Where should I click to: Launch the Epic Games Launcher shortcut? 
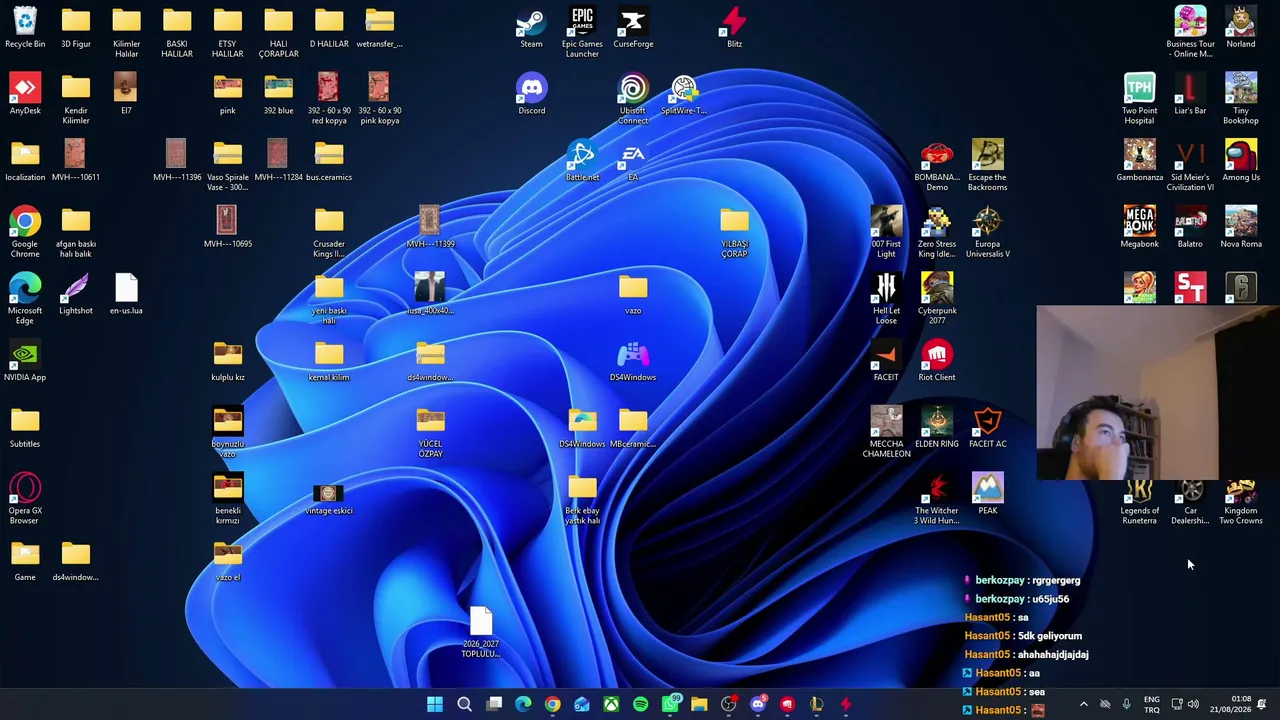click(582, 33)
